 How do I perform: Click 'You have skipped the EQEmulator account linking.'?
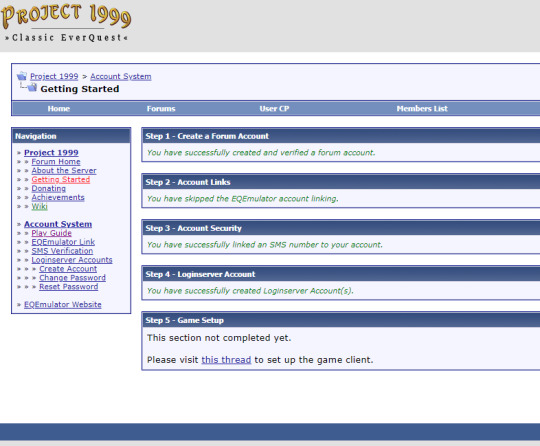click(x=243, y=199)
